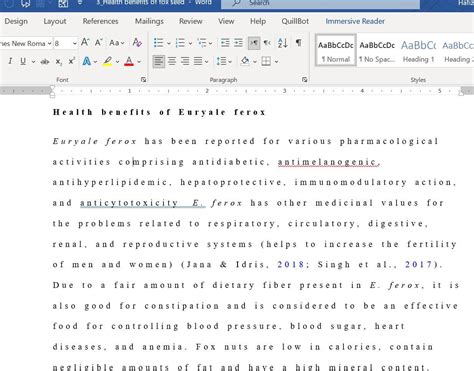Screen dimensions: 474x371
Task: Apply the Heading 1 style
Action: 418,51
